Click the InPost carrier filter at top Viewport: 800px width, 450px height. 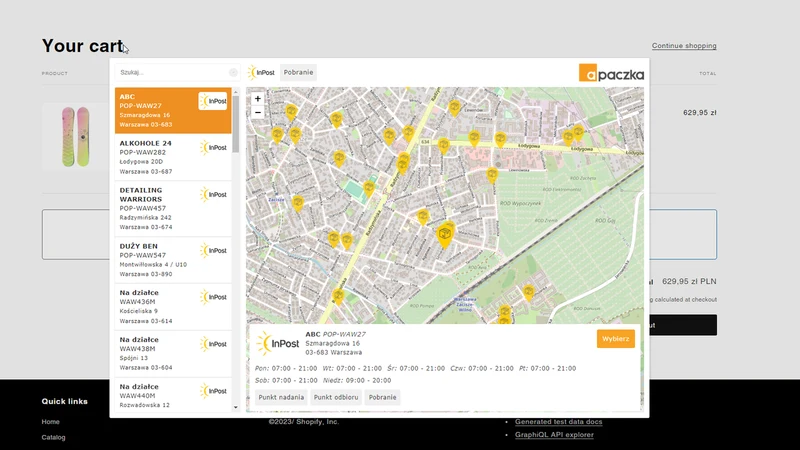click(x=262, y=72)
